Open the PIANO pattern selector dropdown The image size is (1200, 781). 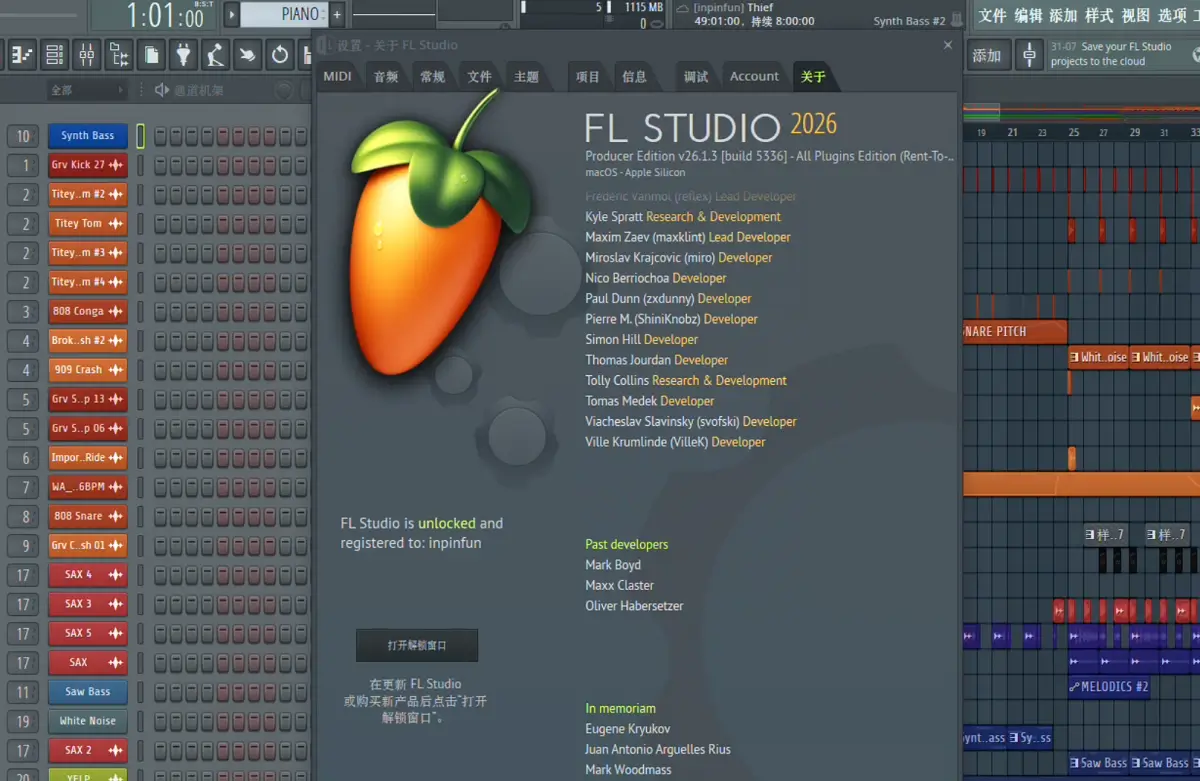[284, 14]
